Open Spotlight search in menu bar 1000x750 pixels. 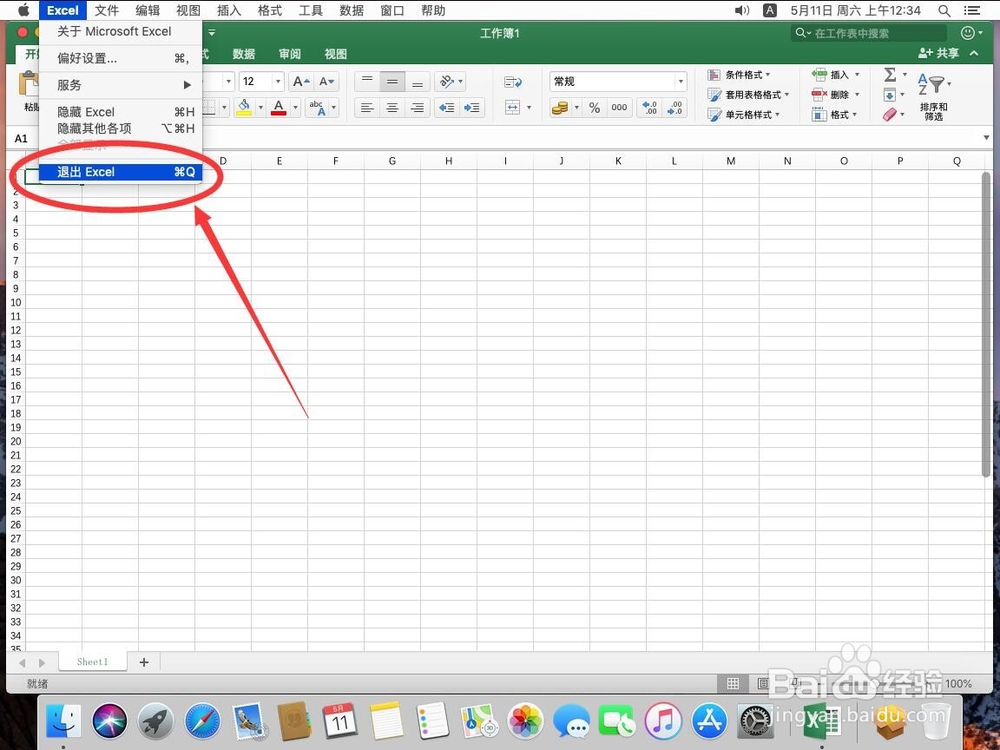point(945,10)
